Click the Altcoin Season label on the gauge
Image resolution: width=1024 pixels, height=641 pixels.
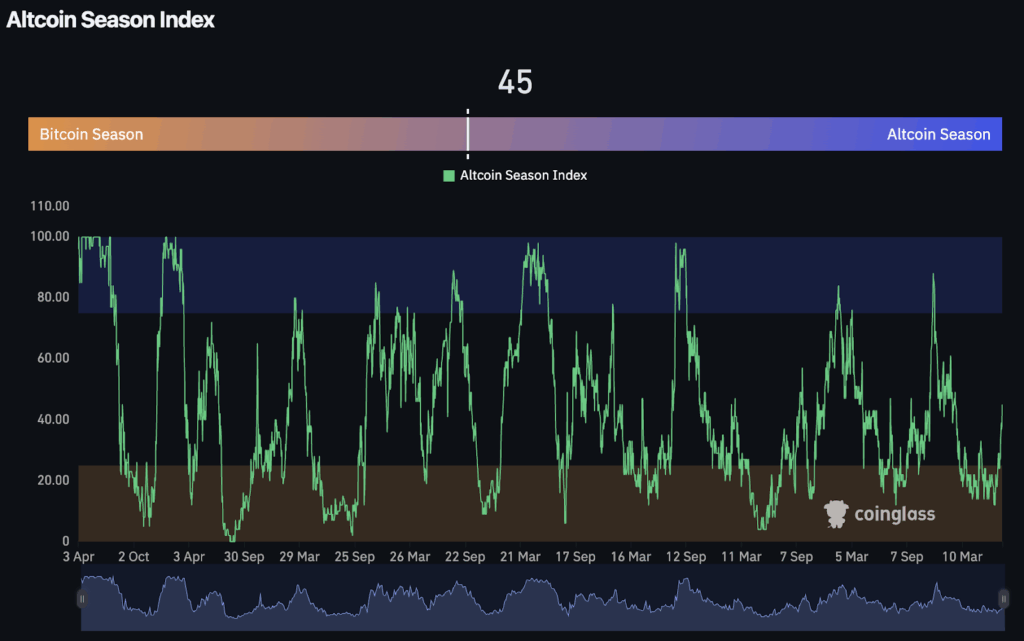point(938,134)
